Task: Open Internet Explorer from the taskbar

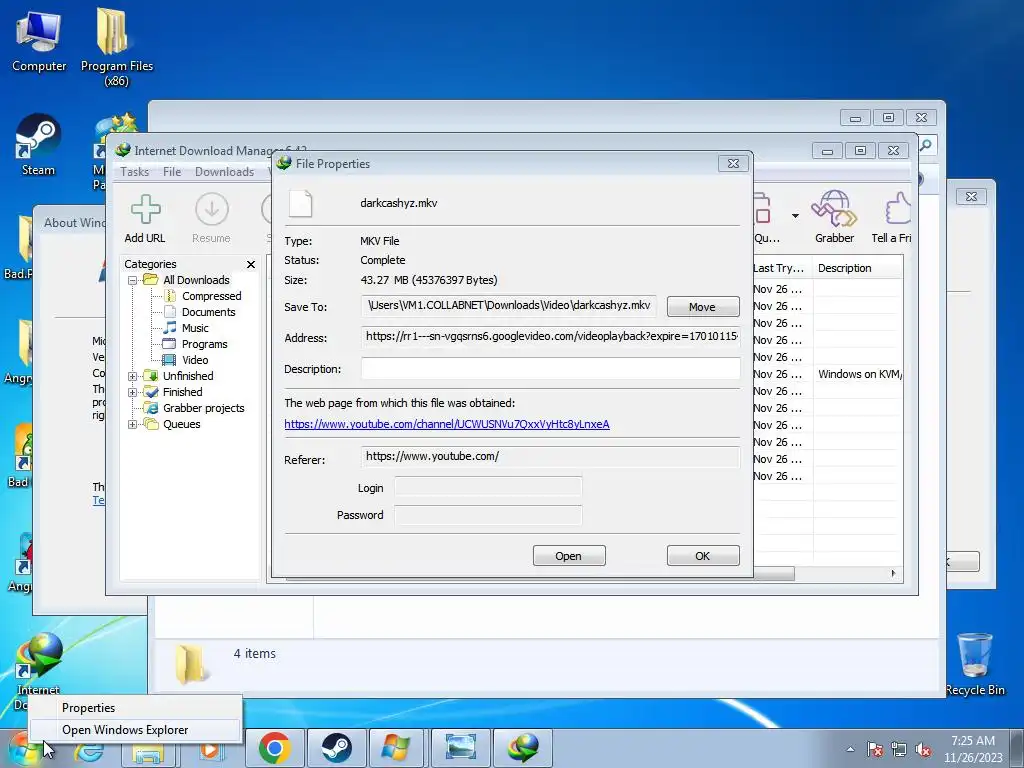Action: tap(88, 748)
